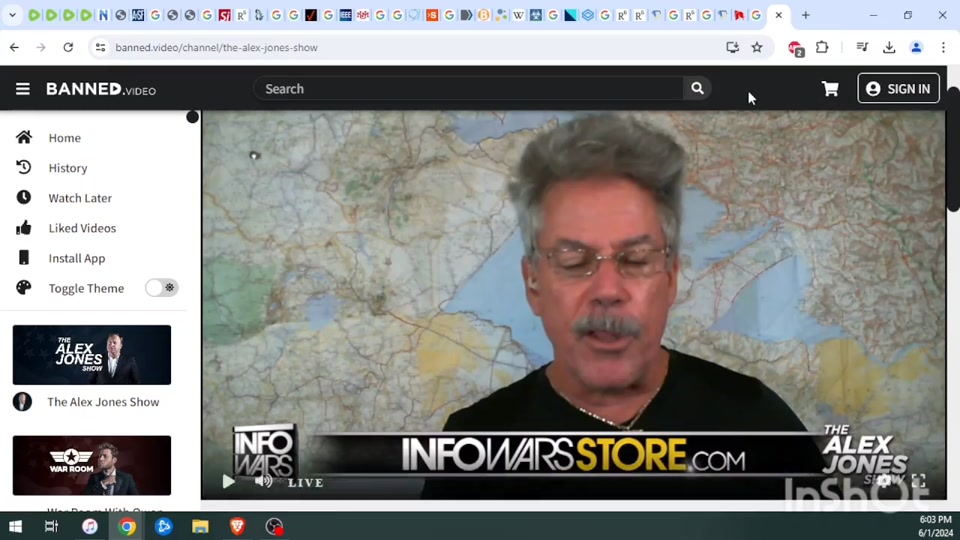Open the video player settings gear
Viewport: 960px width, 540px height.
(884, 481)
